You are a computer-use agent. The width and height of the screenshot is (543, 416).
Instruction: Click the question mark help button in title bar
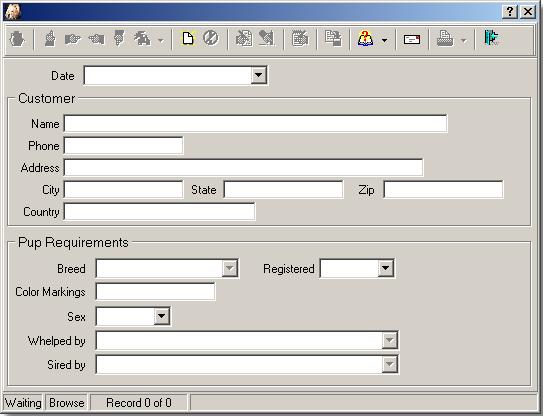[509, 12]
